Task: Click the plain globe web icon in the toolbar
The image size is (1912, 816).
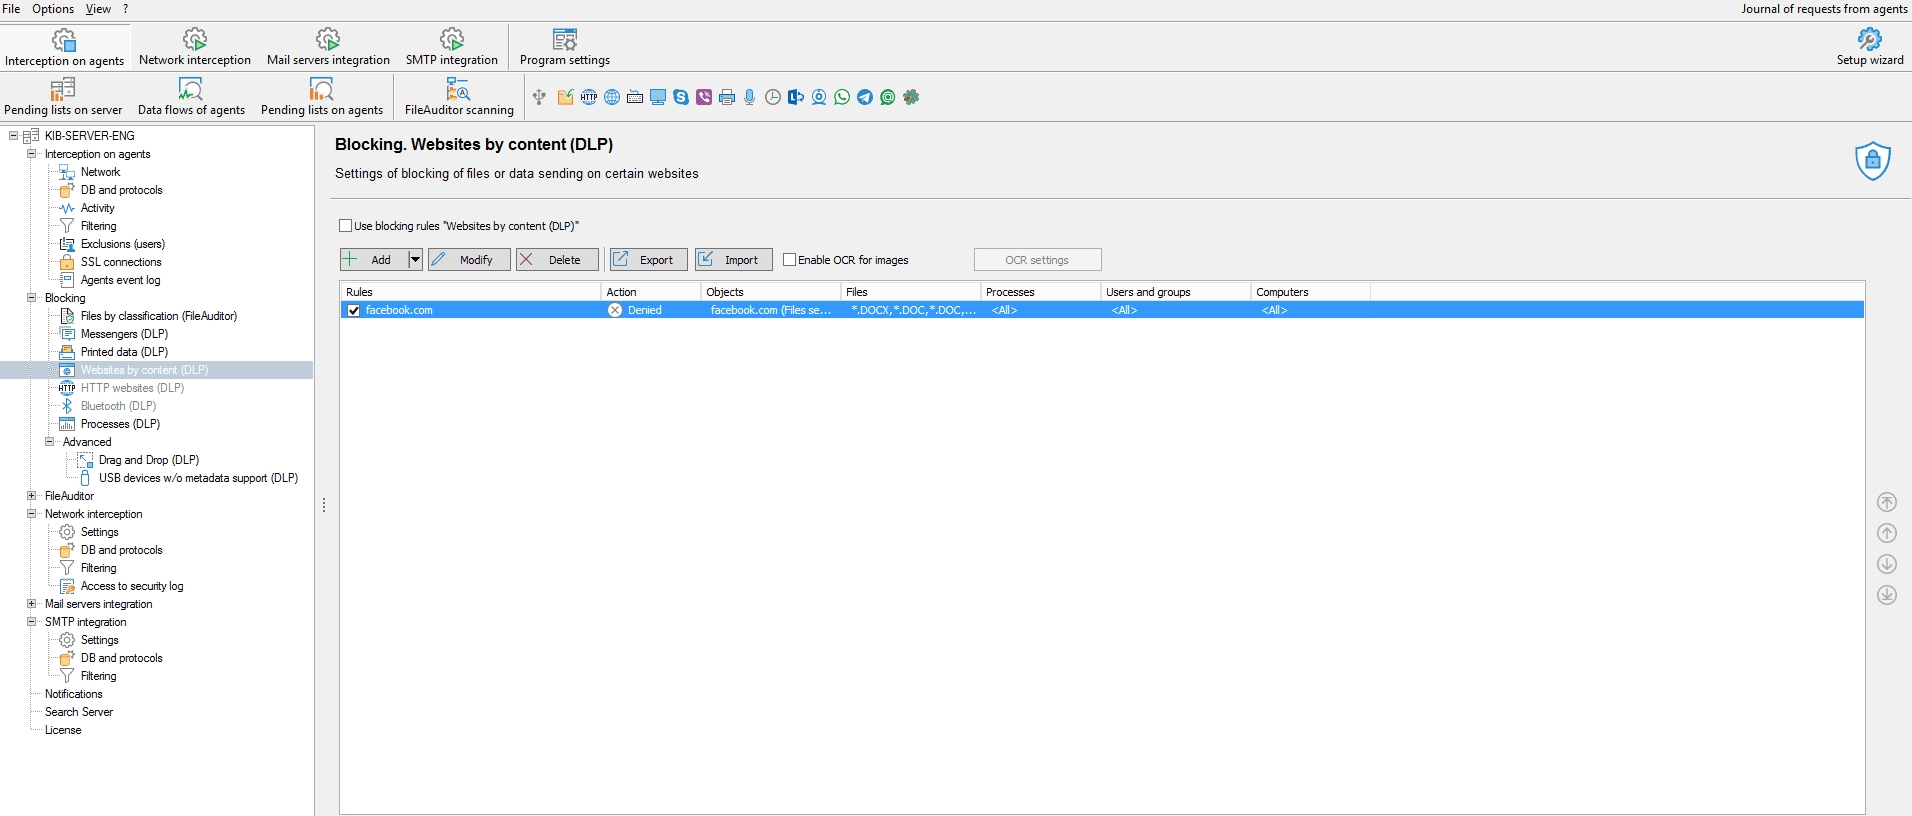Action: pyautogui.click(x=612, y=97)
